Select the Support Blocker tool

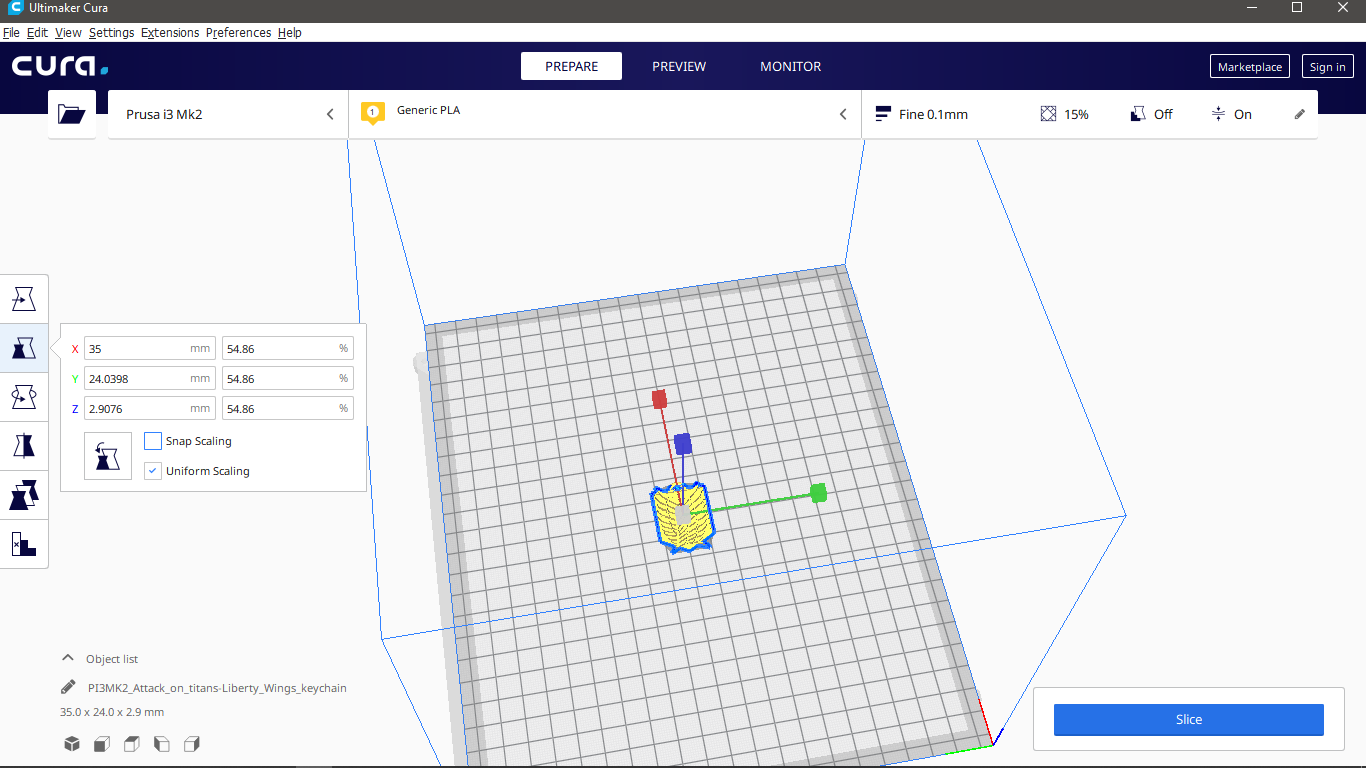pyautogui.click(x=24, y=544)
